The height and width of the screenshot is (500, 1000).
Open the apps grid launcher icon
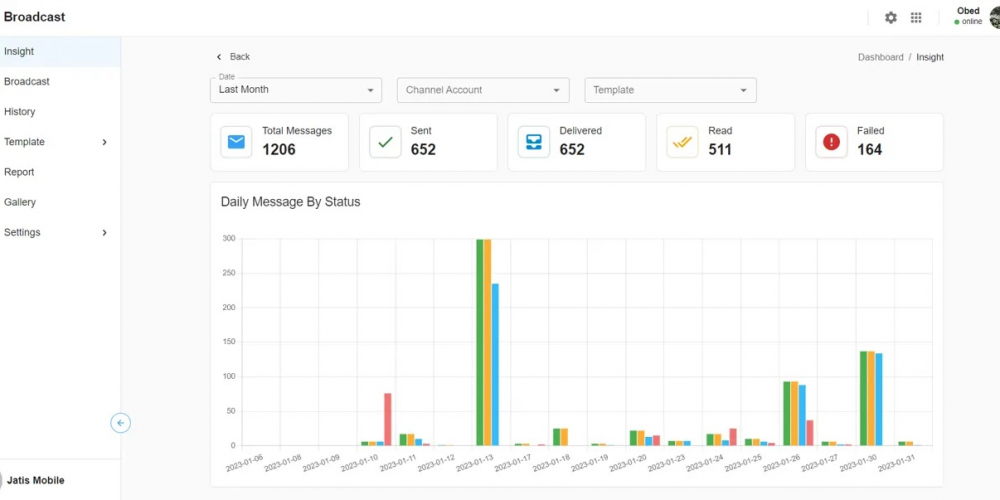coord(916,18)
